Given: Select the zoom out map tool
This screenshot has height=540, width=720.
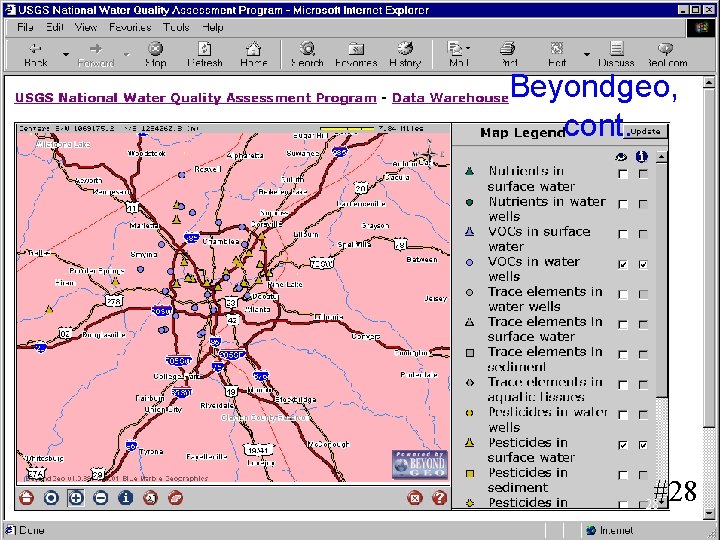Looking at the screenshot, I should [x=101, y=498].
